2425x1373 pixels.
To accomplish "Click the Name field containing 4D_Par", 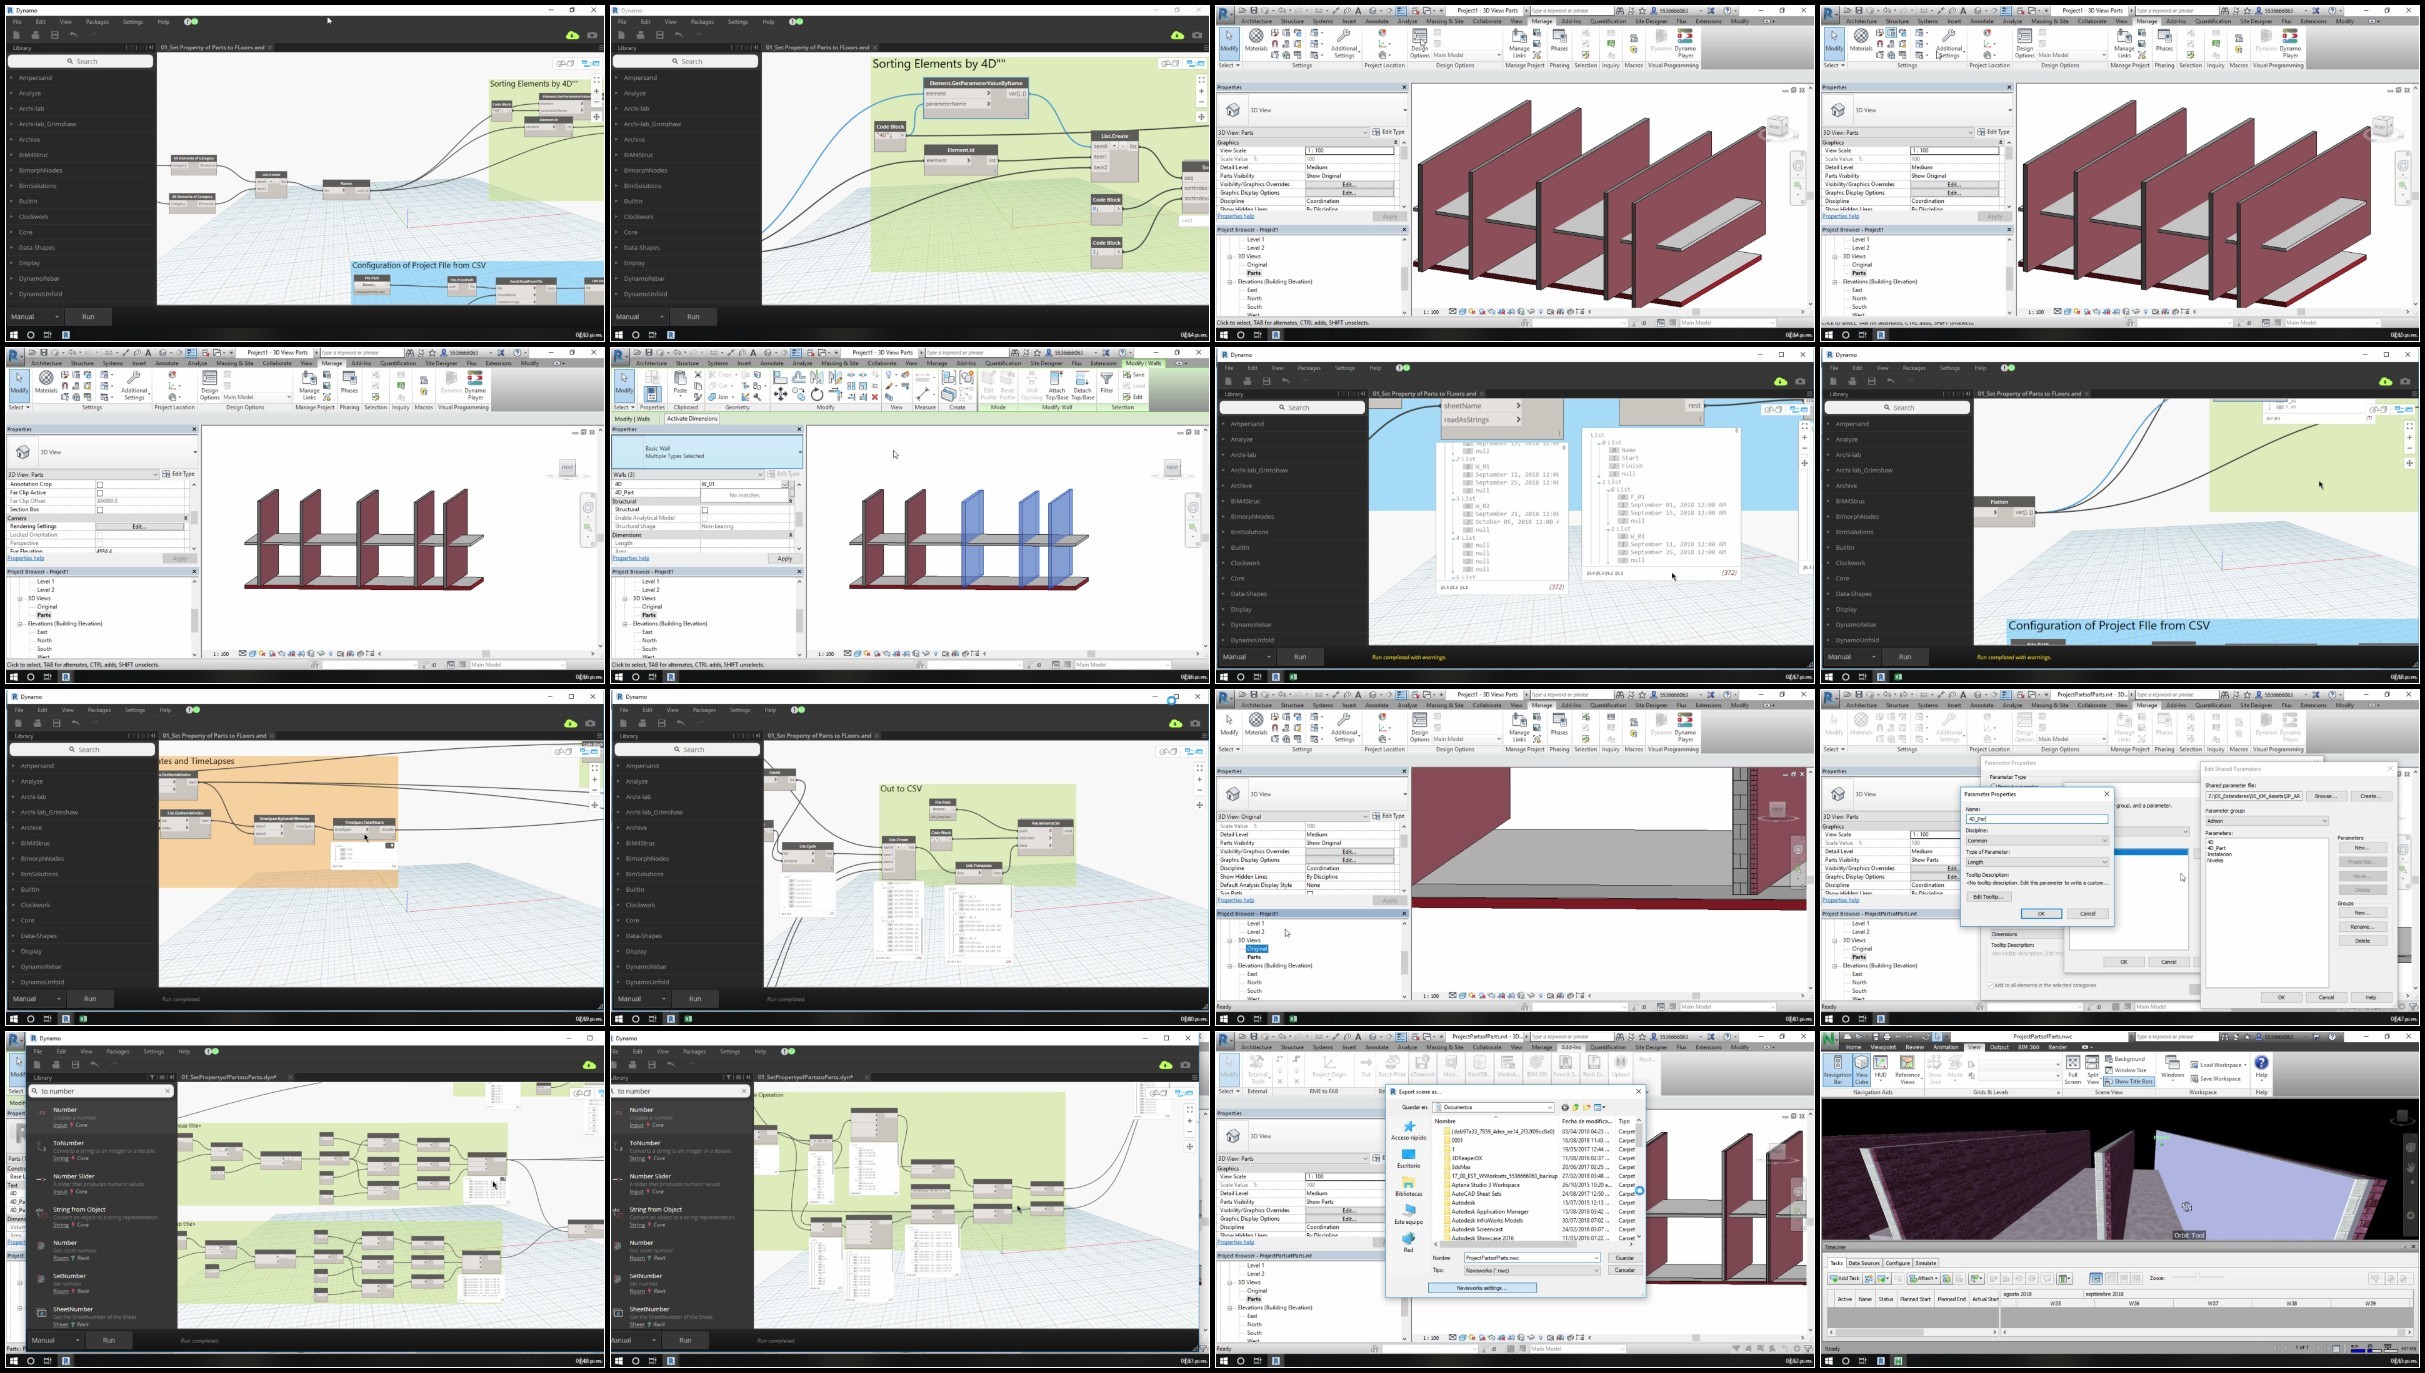I will click(x=2037, y=819).
